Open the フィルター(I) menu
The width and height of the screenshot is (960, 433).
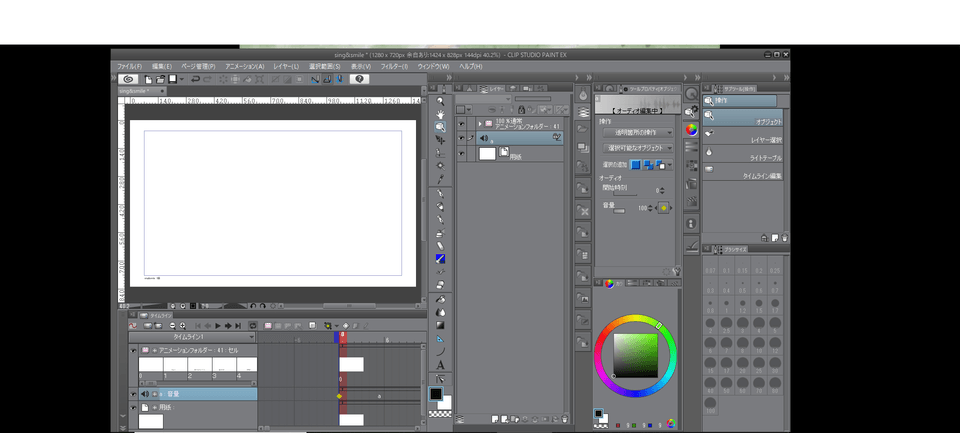[393, 66]
